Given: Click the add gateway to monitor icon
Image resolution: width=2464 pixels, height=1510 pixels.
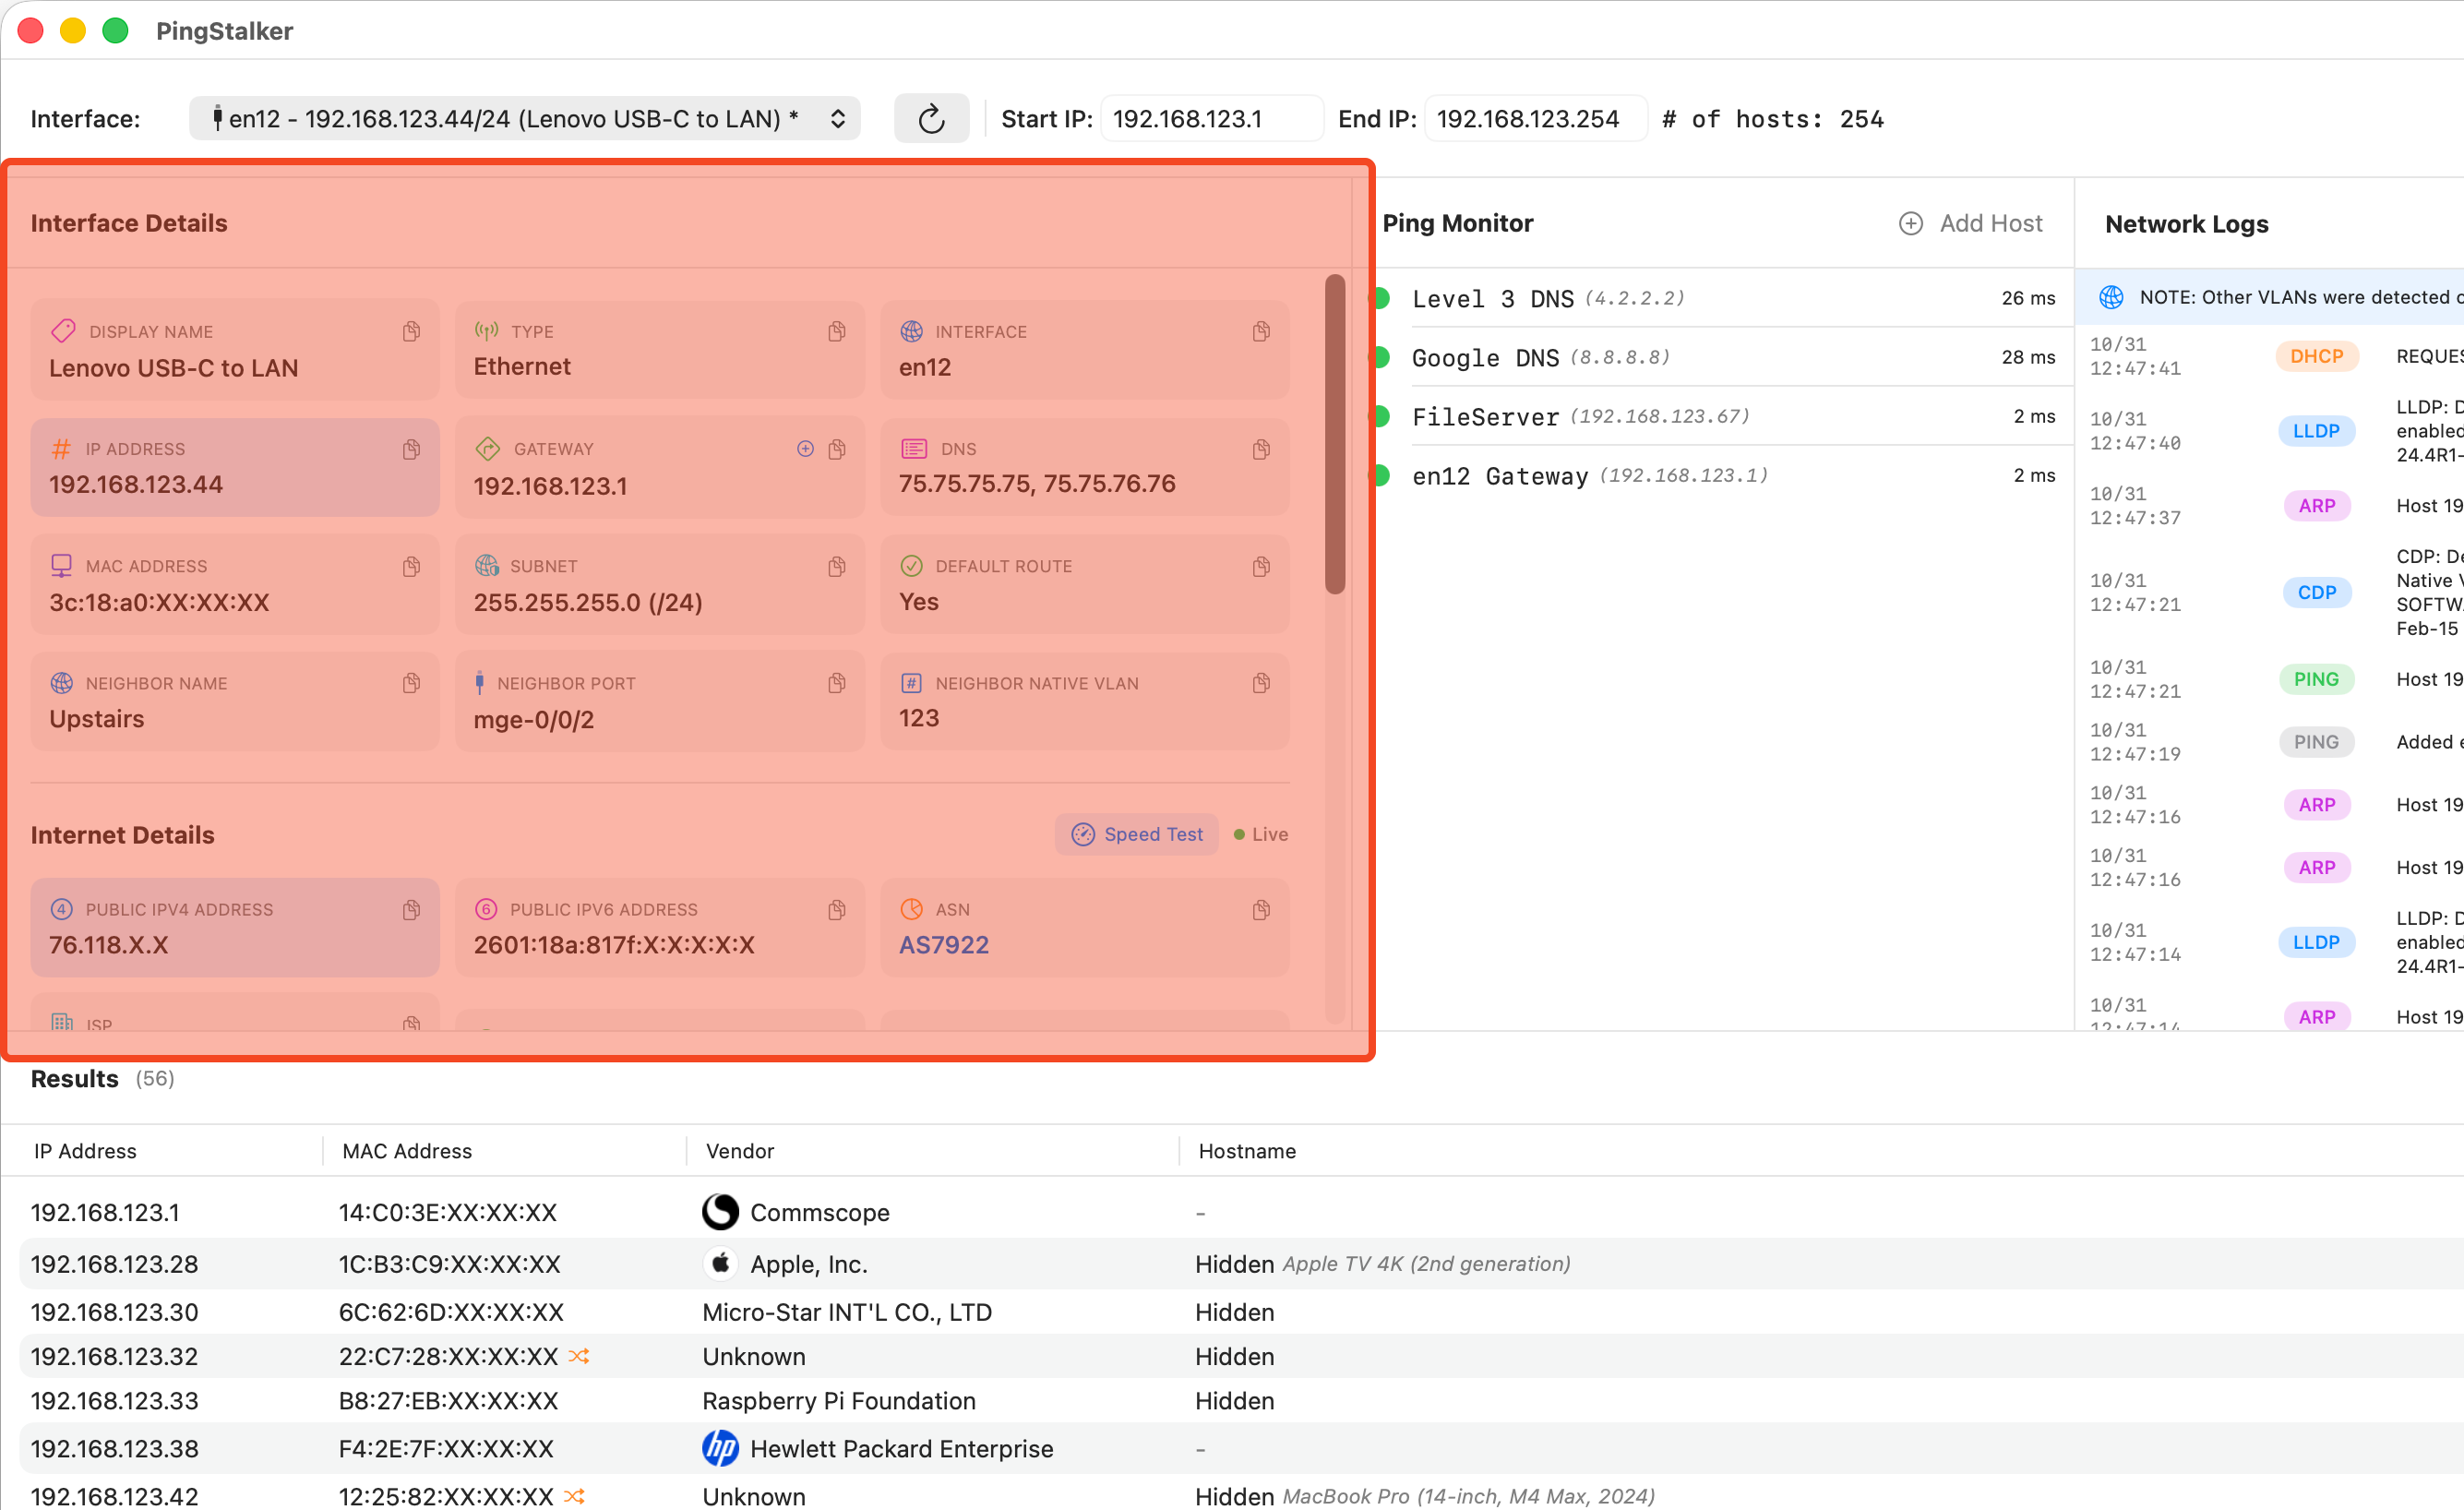Looking at the screenshot, I should point(805,449).
